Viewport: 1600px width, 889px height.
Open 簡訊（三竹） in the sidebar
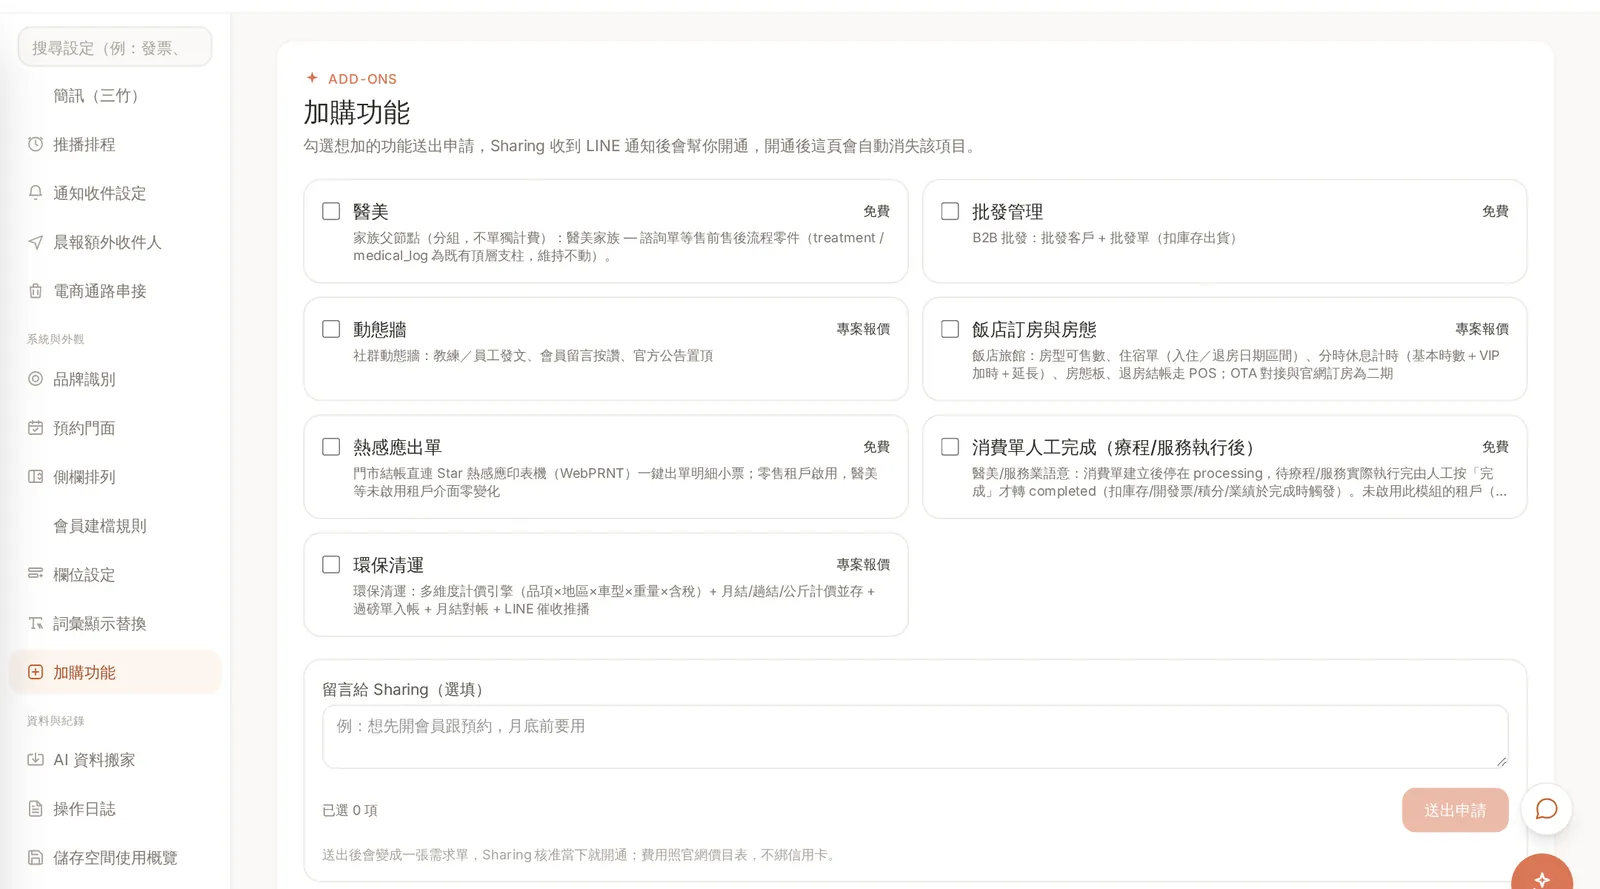[x=115, y=96]
